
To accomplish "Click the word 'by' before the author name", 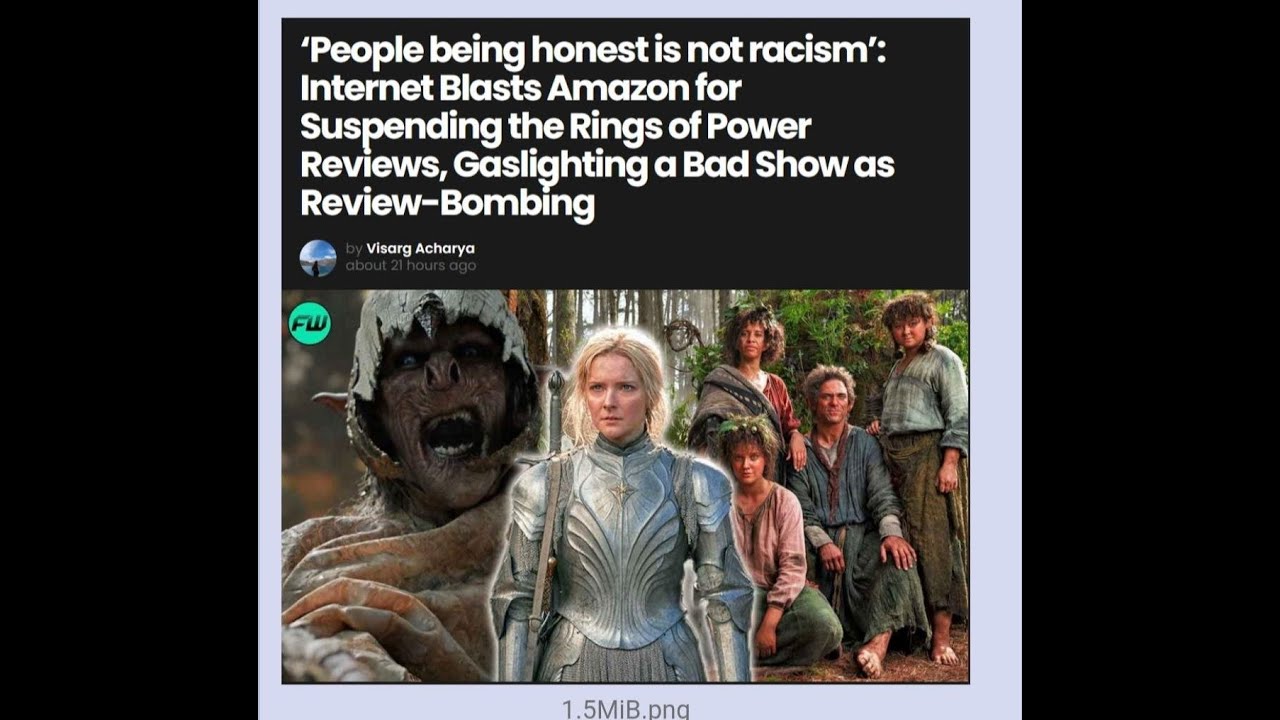I will [x=354, y=248].
